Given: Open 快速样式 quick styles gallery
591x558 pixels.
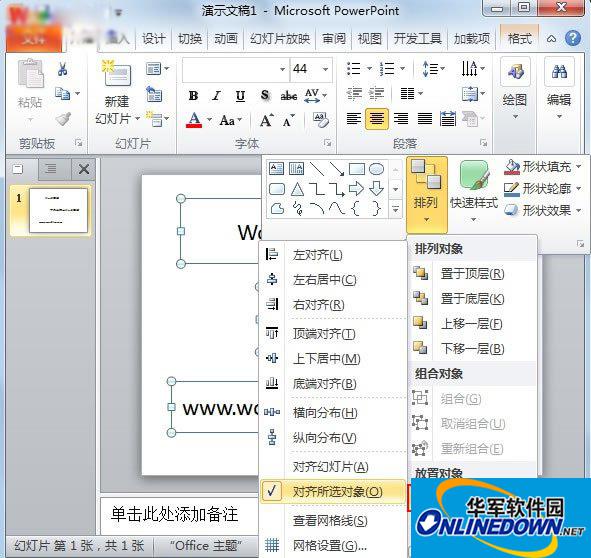Looking at the screenshot, I should click(x=474, y=192).
